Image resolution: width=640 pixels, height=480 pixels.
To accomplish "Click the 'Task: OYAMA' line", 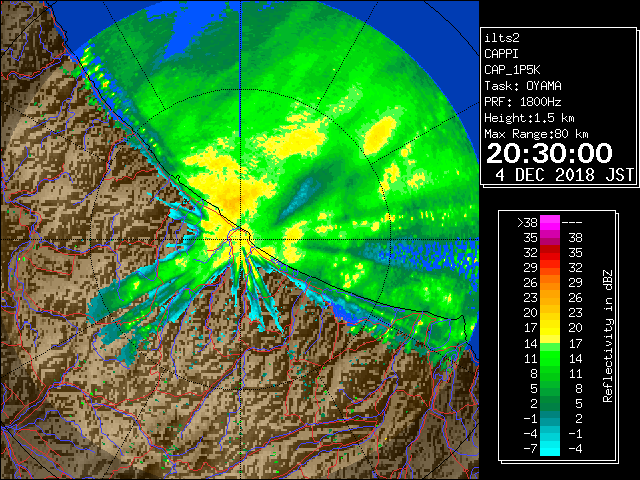I will (523, 86).
